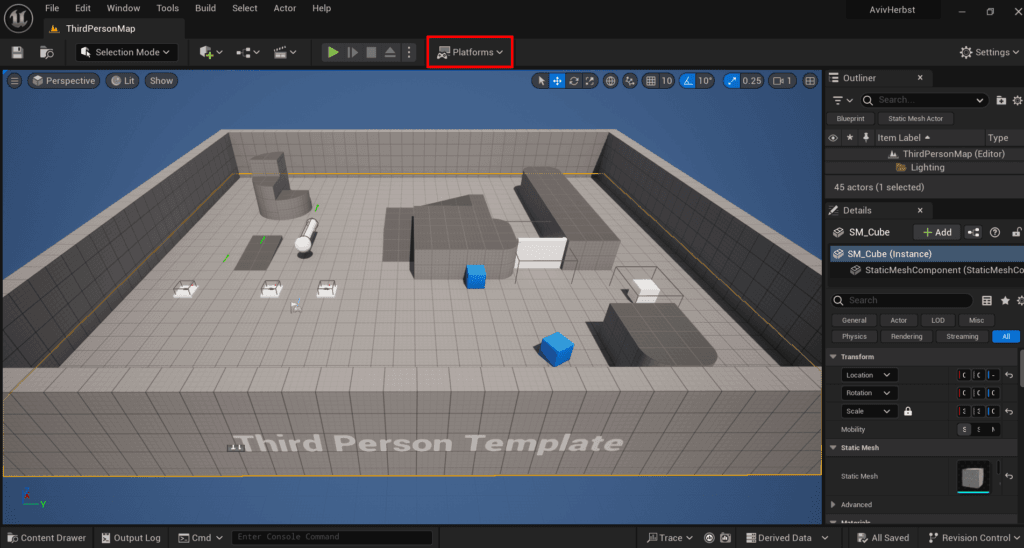Image resolution: width=1024 pixels, height=548 pixels.
Task: Toggle favorites star in Details panel
Action: 1005,300
